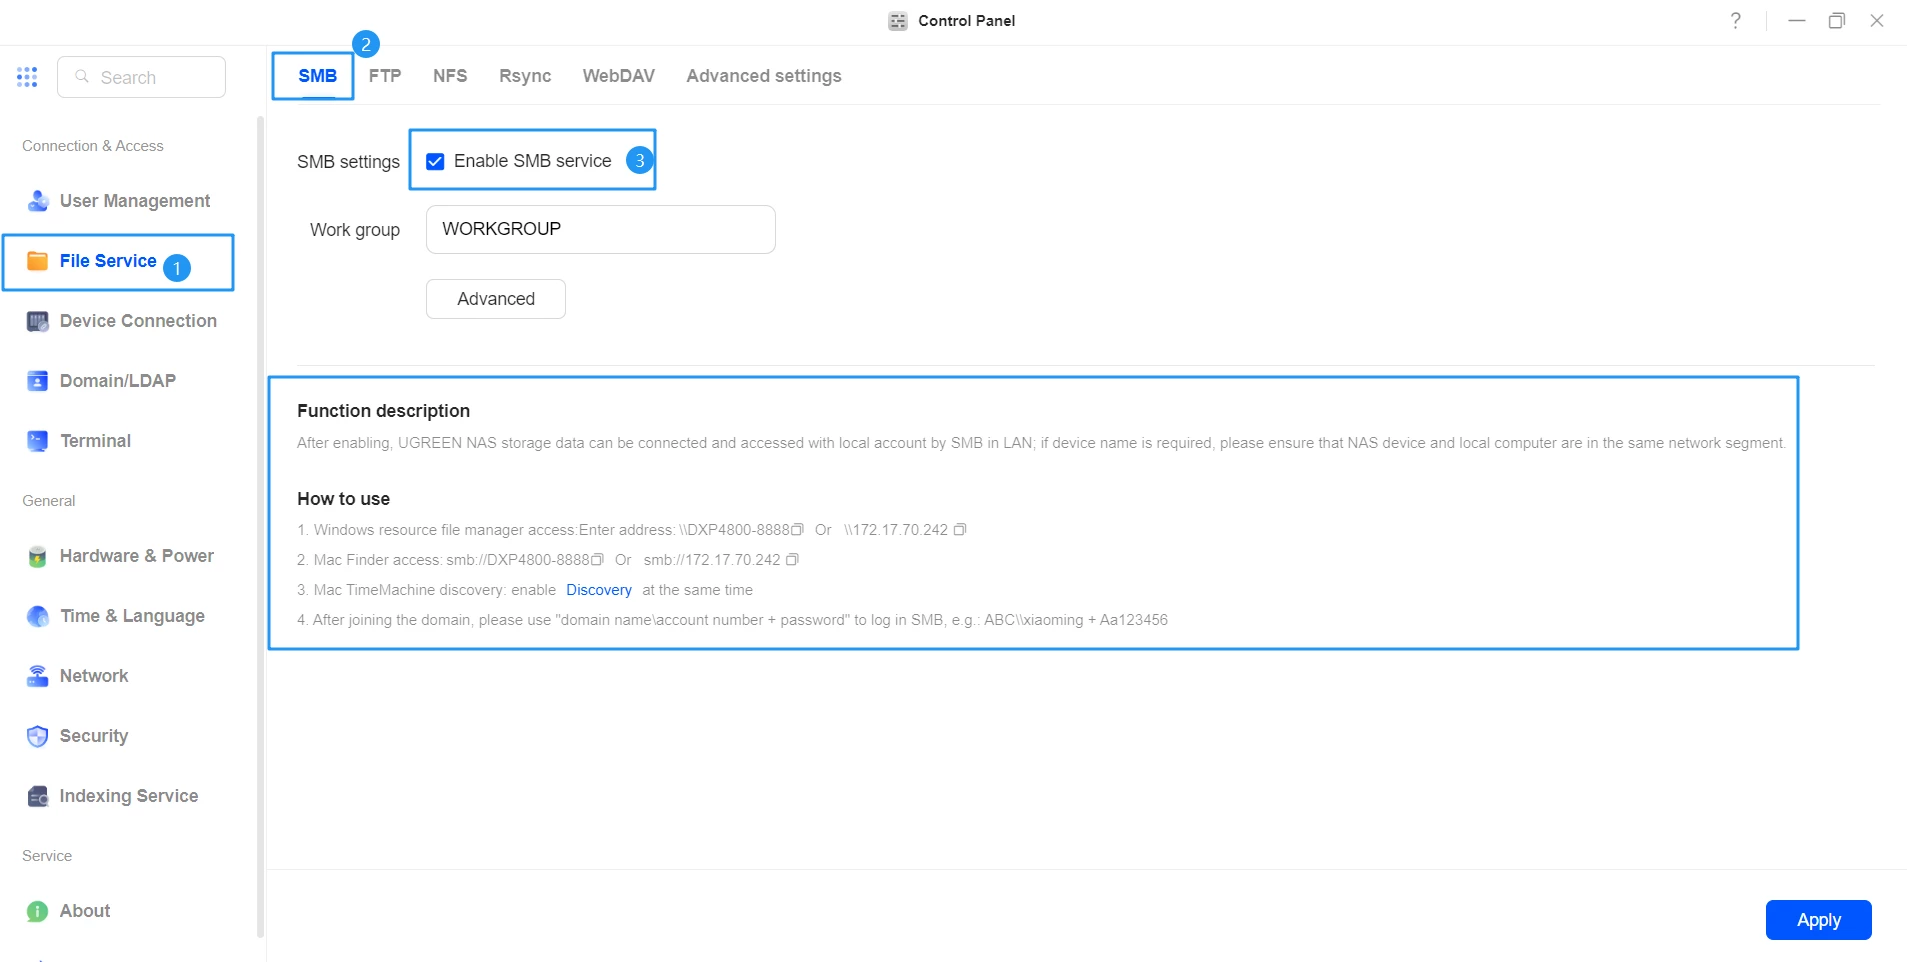The image size is (1907, 962).
Task: Follow the Discovery link
Action: tap(599, 590)
